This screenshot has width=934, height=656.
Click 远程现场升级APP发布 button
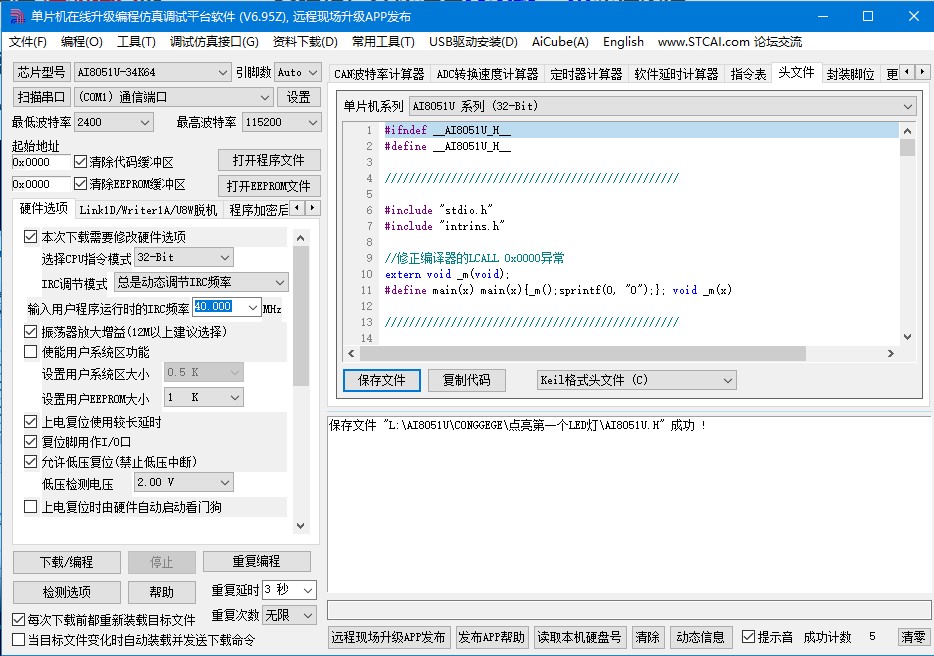[x=388, y=637]
